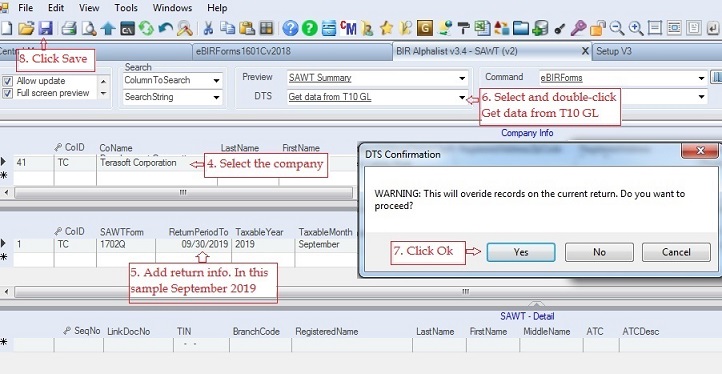The image size is (722, 374).
Task: Click the blue undo arrow icon
Action: point(166,29)
